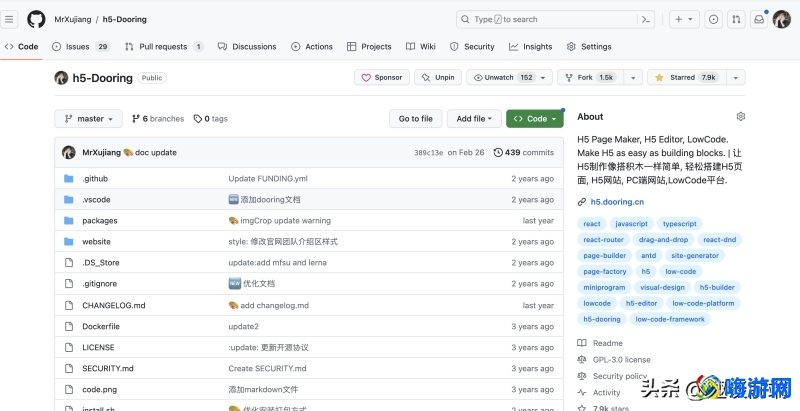Toggle the Starred button to unstar
Image resolution: width=800 pixels, height=411 pixels.
coord(685,78)
